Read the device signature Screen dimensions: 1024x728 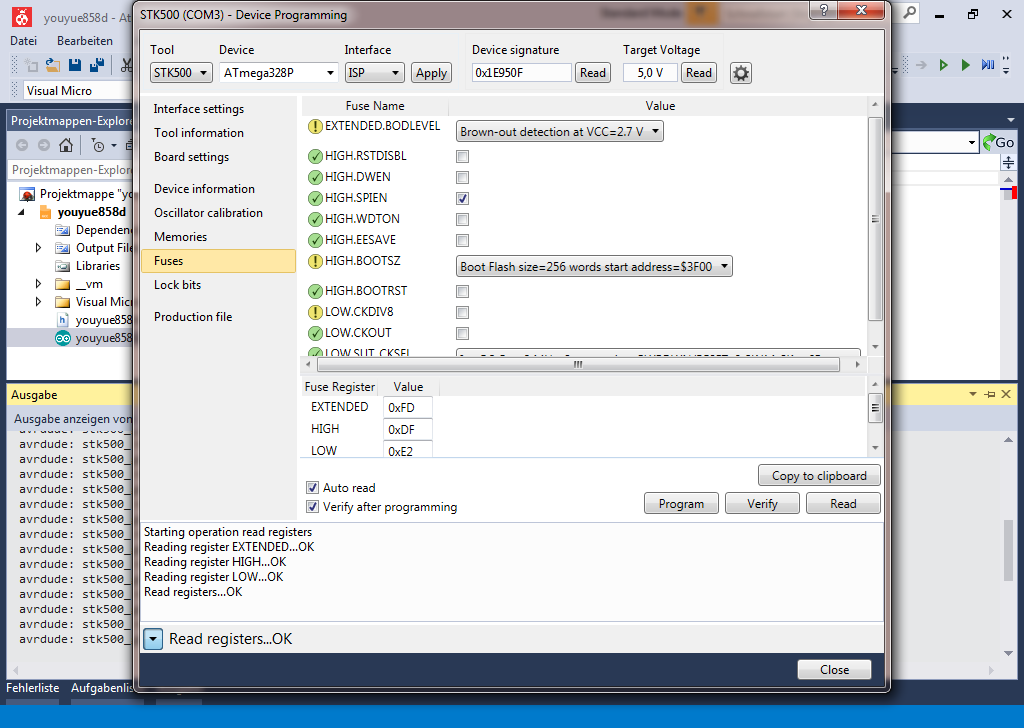(593, 73)
